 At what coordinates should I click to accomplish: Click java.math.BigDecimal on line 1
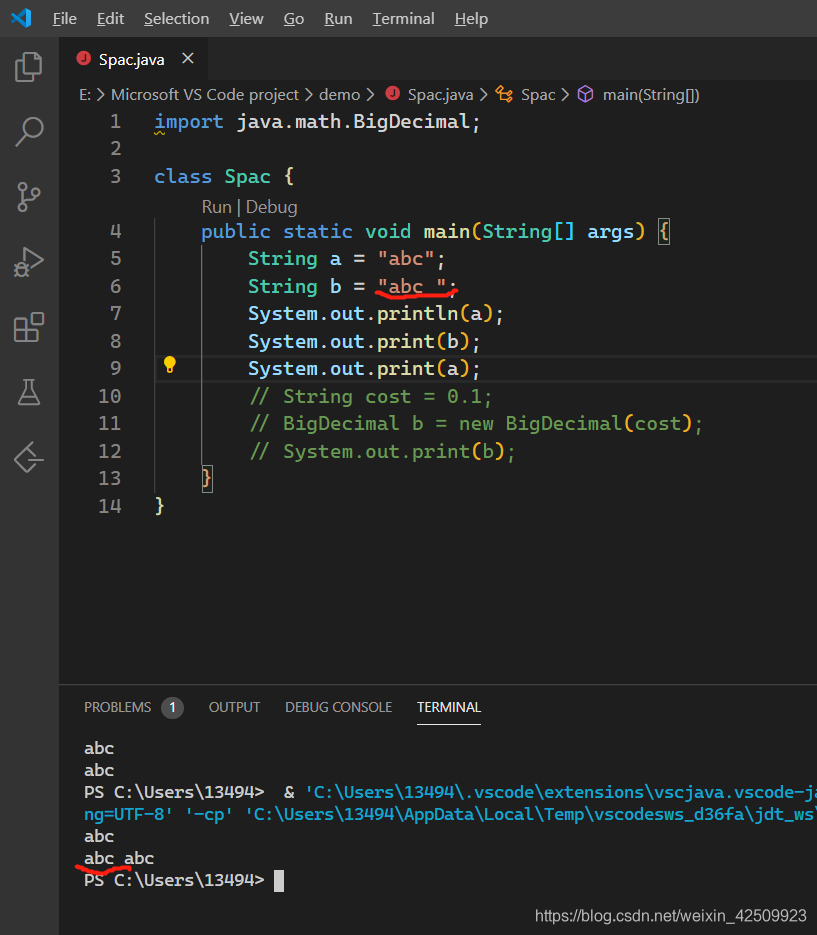[353, 122]
